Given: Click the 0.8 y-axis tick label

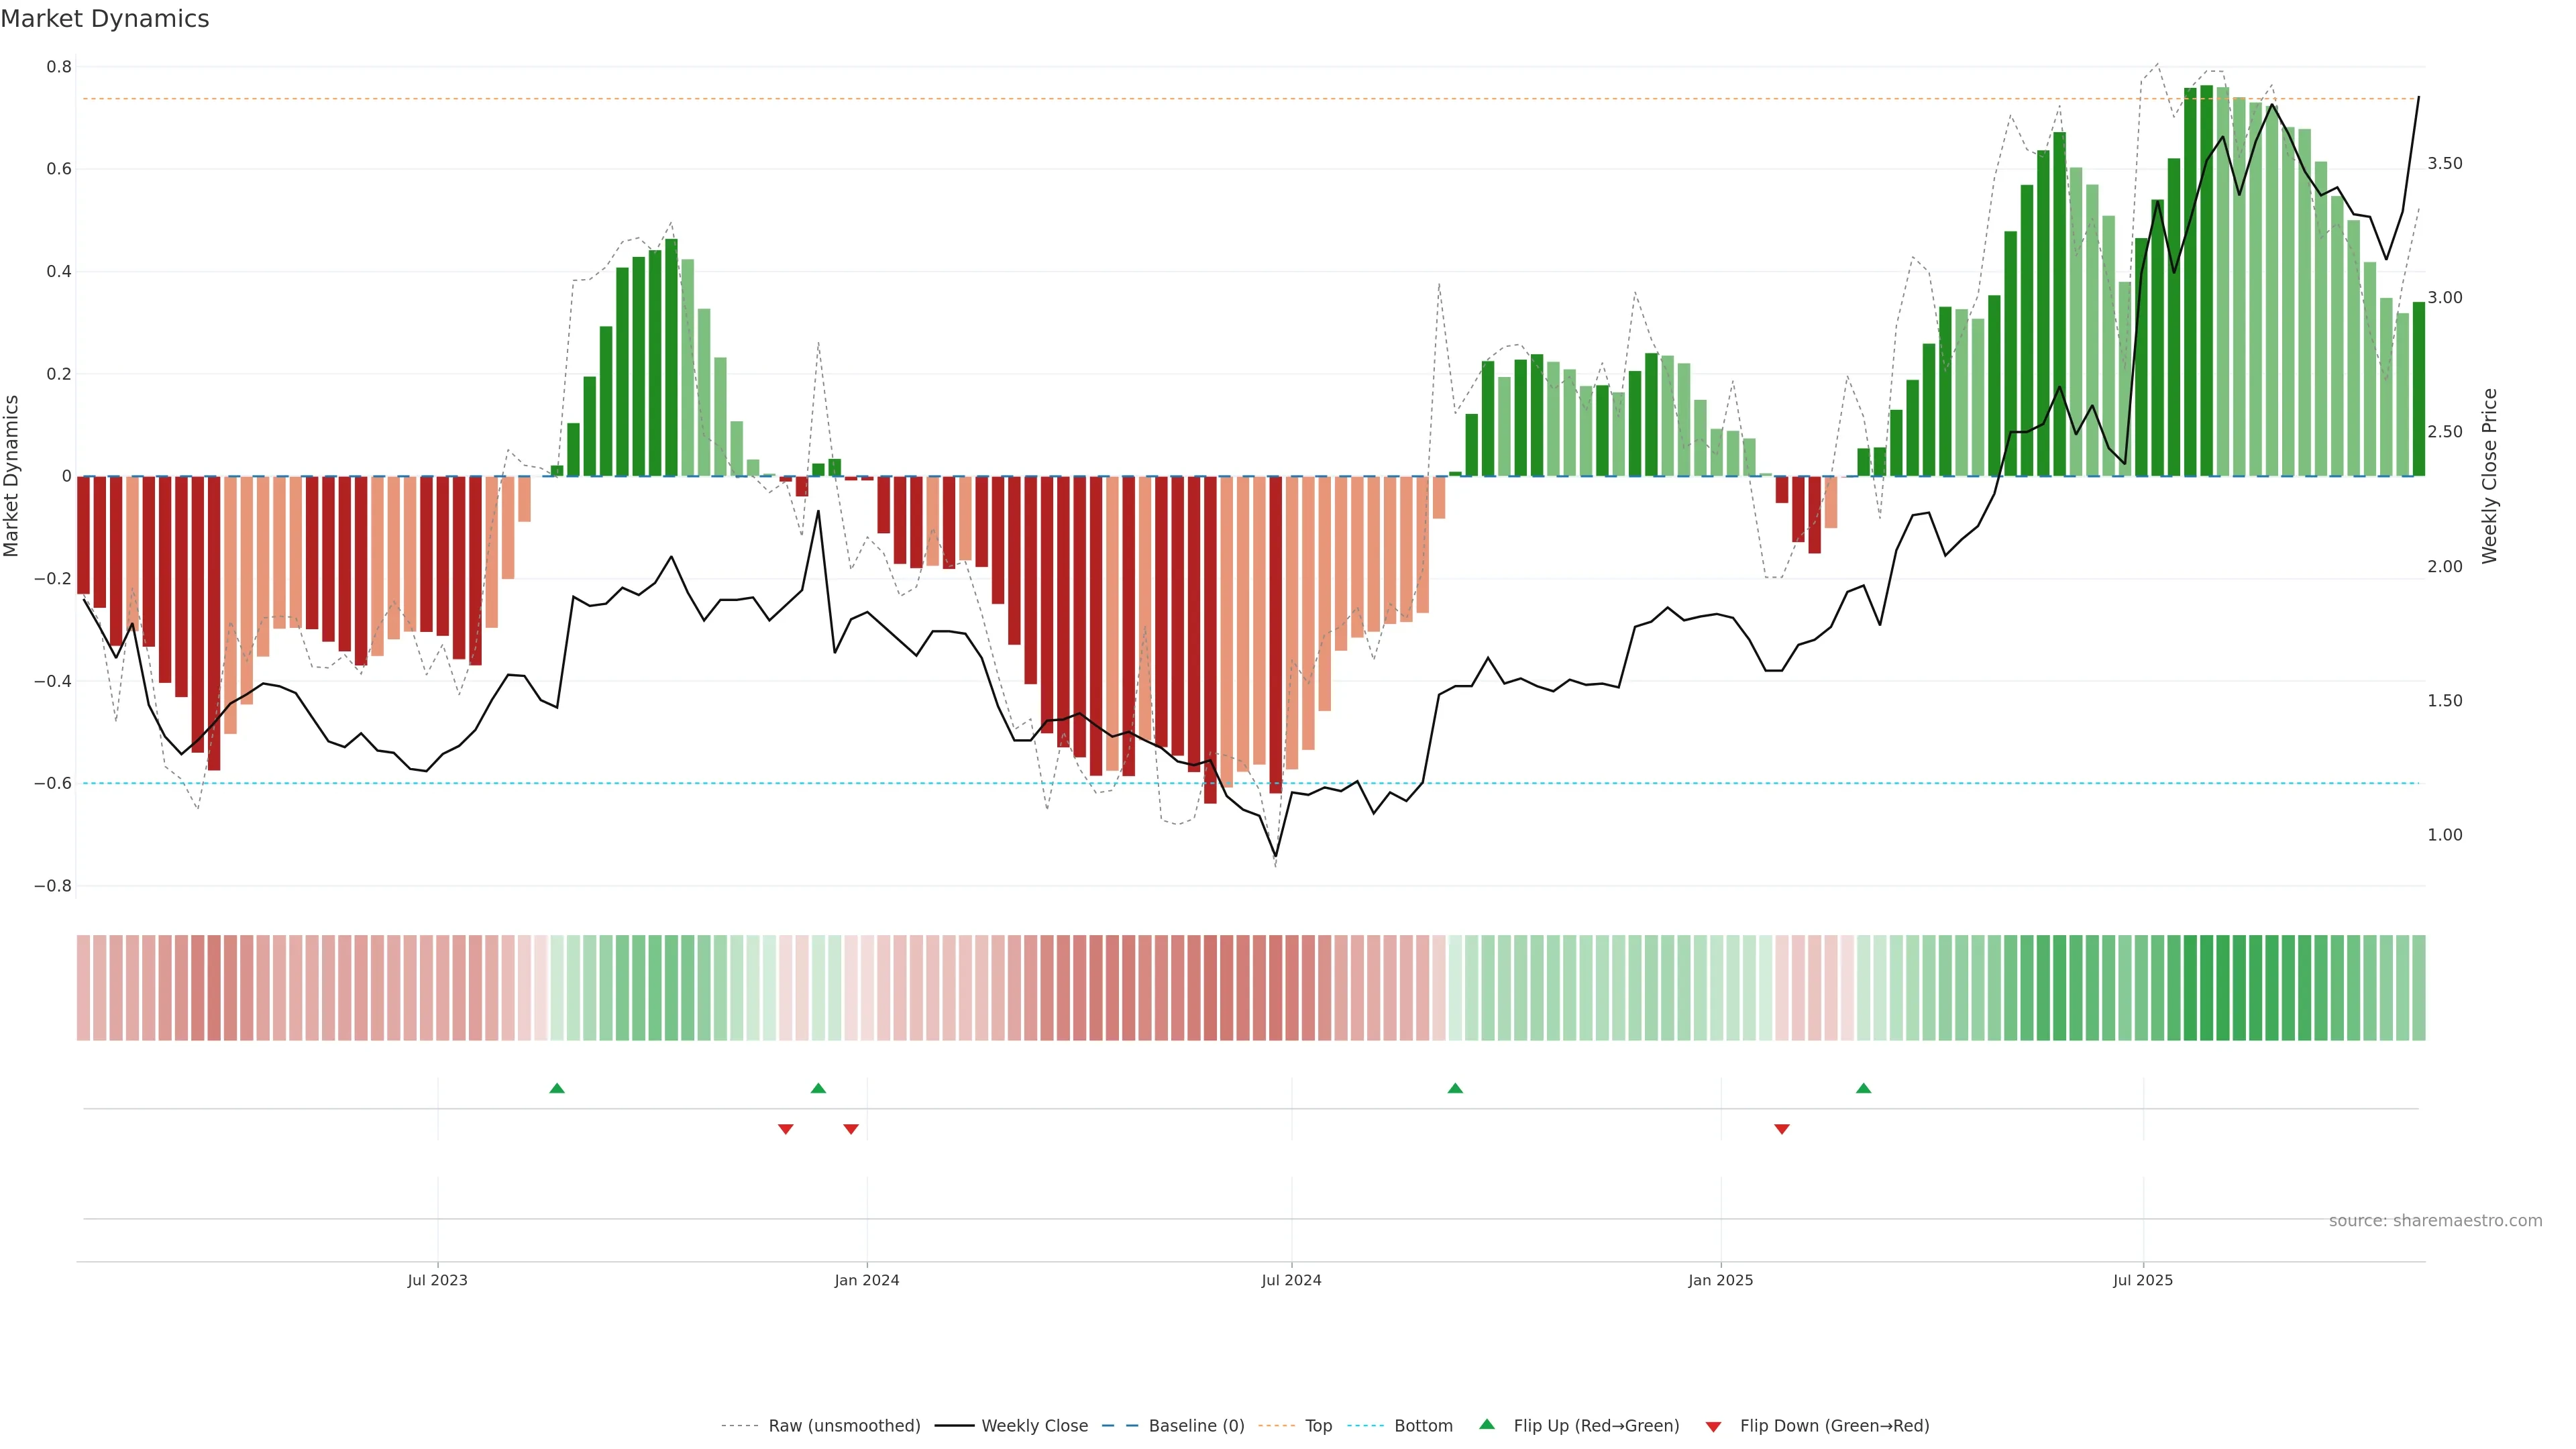Looking at the screenshot, I should click(59, 67).
